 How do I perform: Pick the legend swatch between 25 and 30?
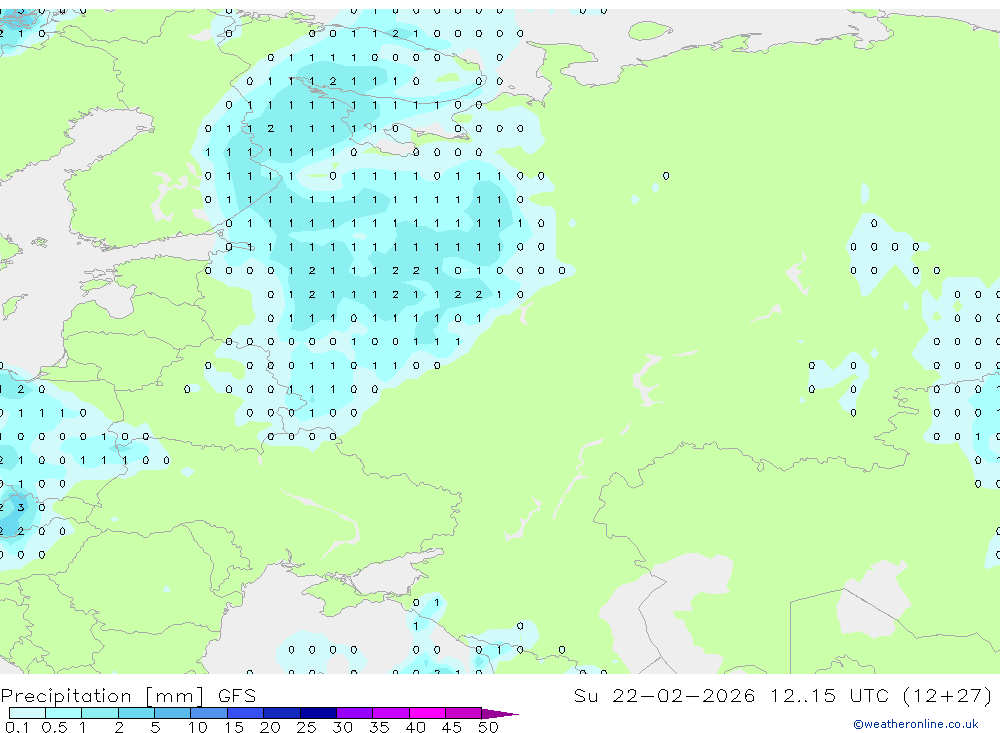(318, 713)
